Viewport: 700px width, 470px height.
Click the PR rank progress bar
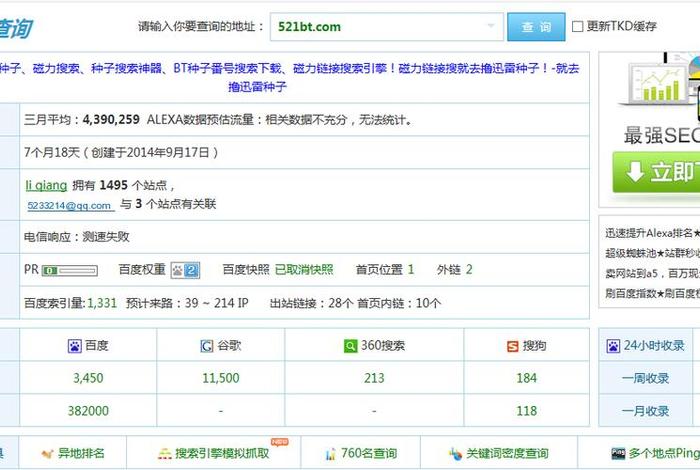(x=70, y=270)
